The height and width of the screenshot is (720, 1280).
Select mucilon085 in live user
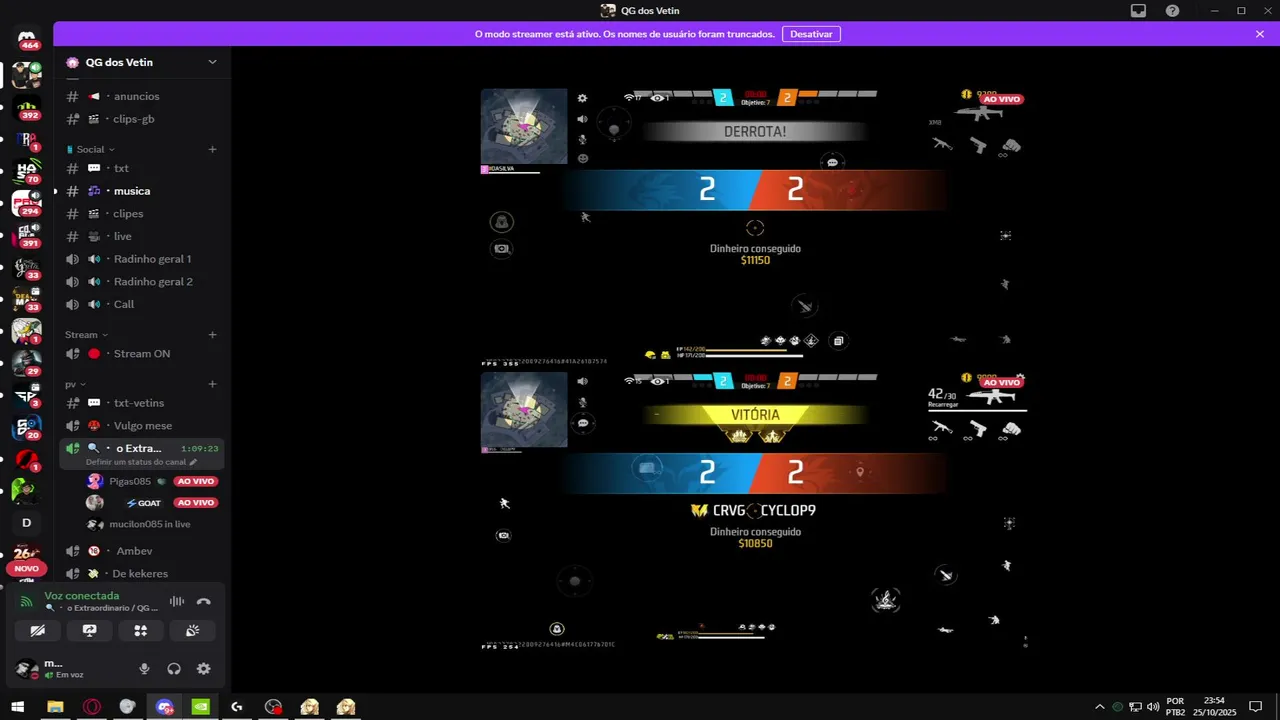point(150,524)
